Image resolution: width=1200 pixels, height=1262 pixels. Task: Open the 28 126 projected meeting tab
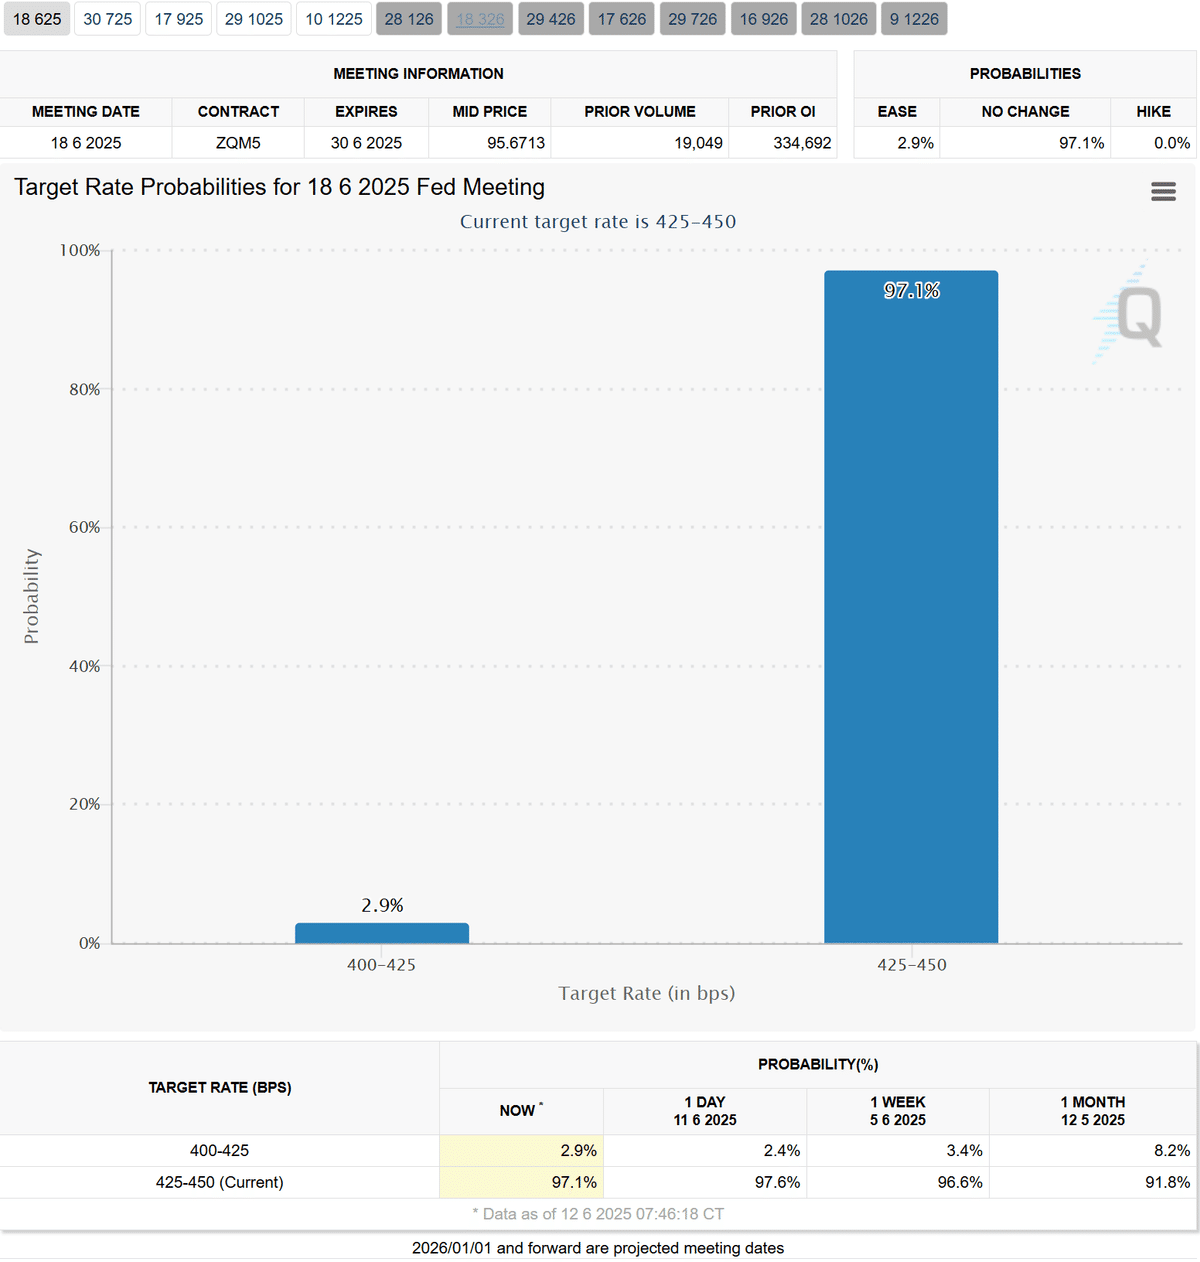(x=409, y=19)
